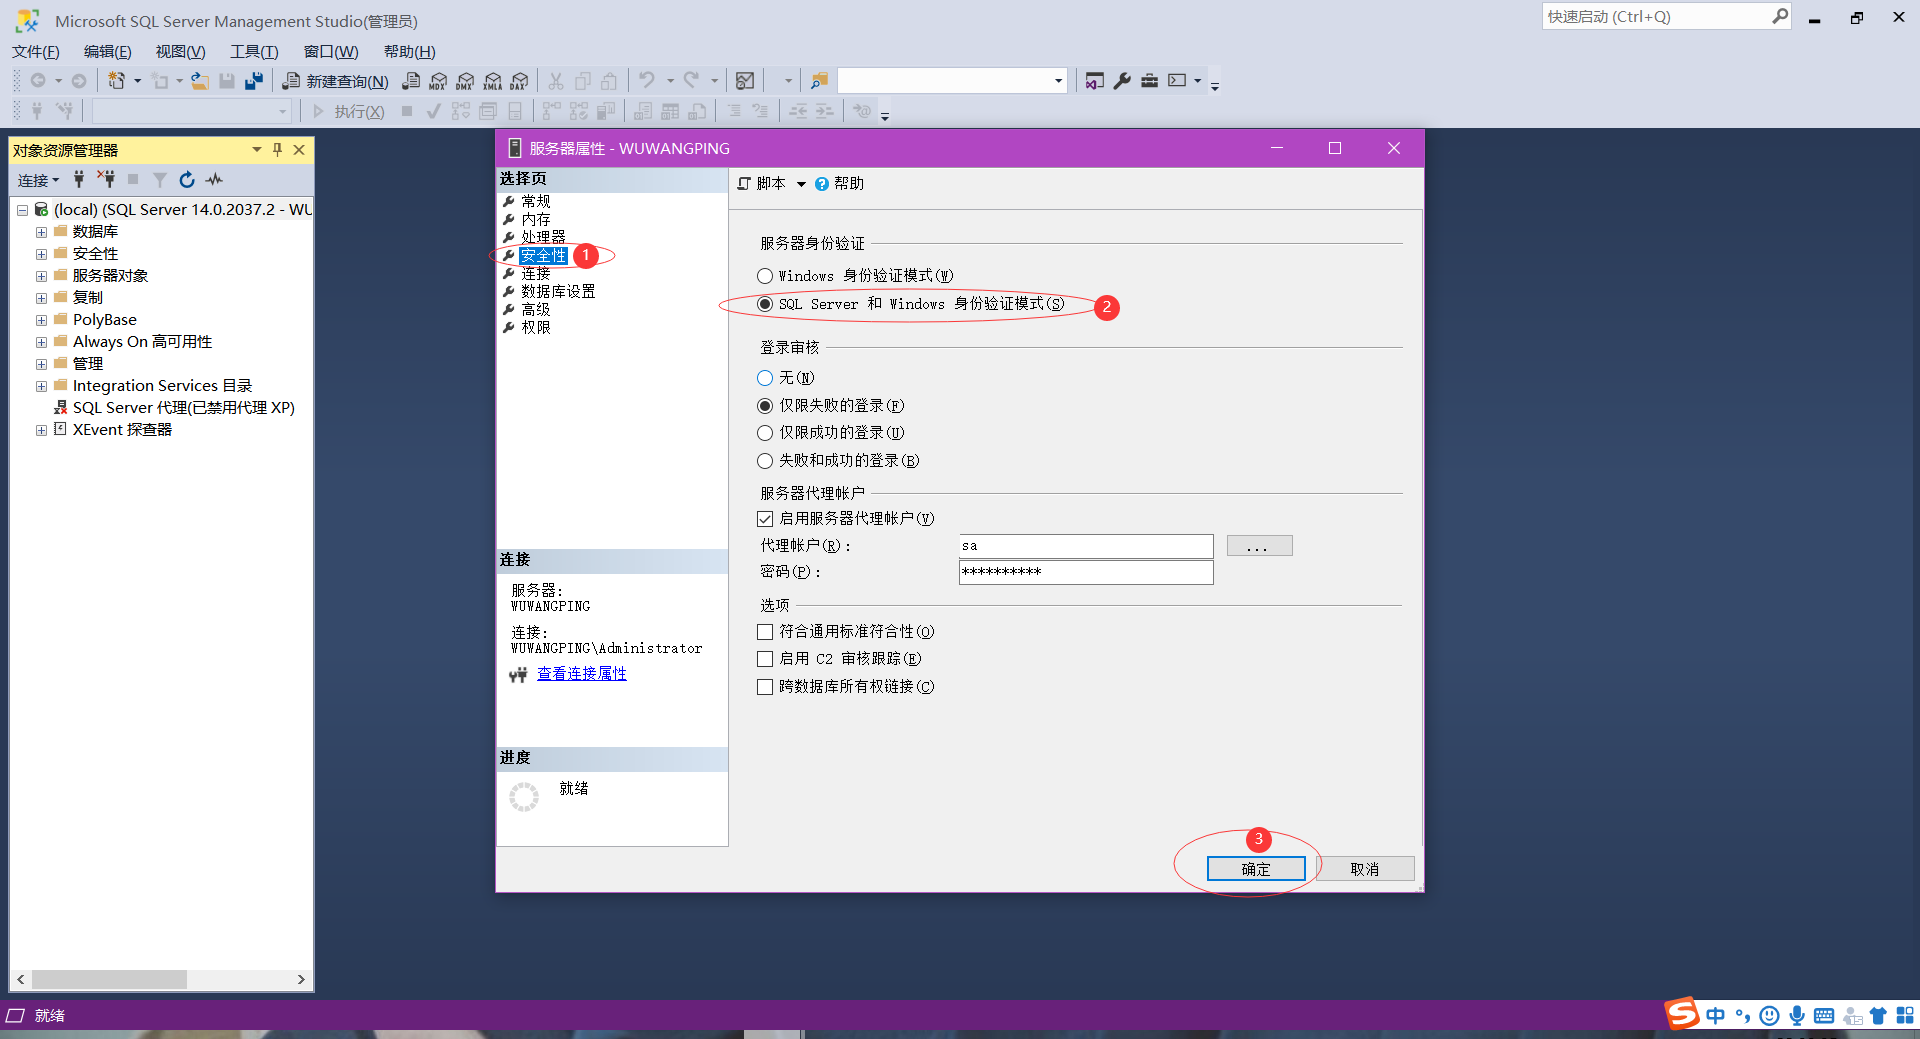The height and width of the screenshot is (1039, 1920).
Task: Click the 新建查询(N) button
Action: coord(336,81)
